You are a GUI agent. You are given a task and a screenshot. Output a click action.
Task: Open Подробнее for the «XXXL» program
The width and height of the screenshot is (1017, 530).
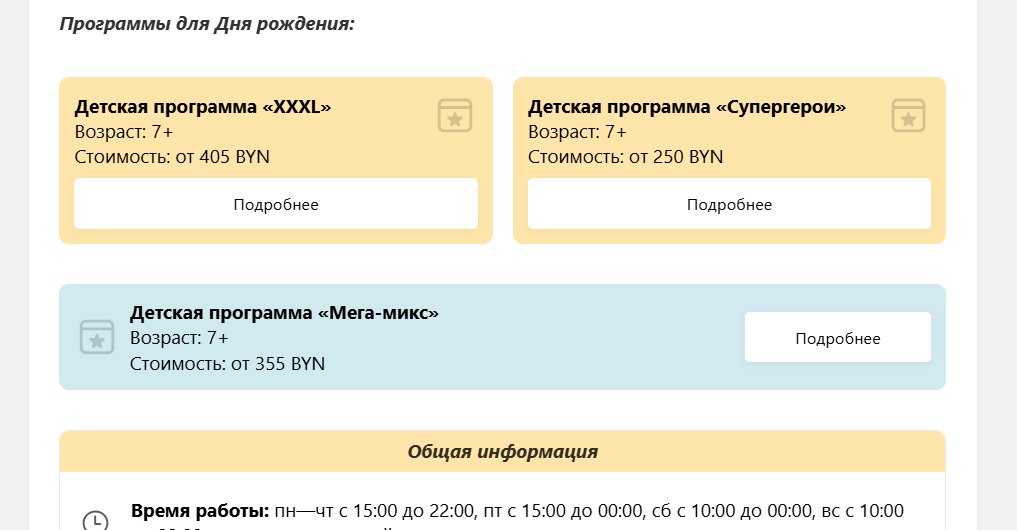276,204
